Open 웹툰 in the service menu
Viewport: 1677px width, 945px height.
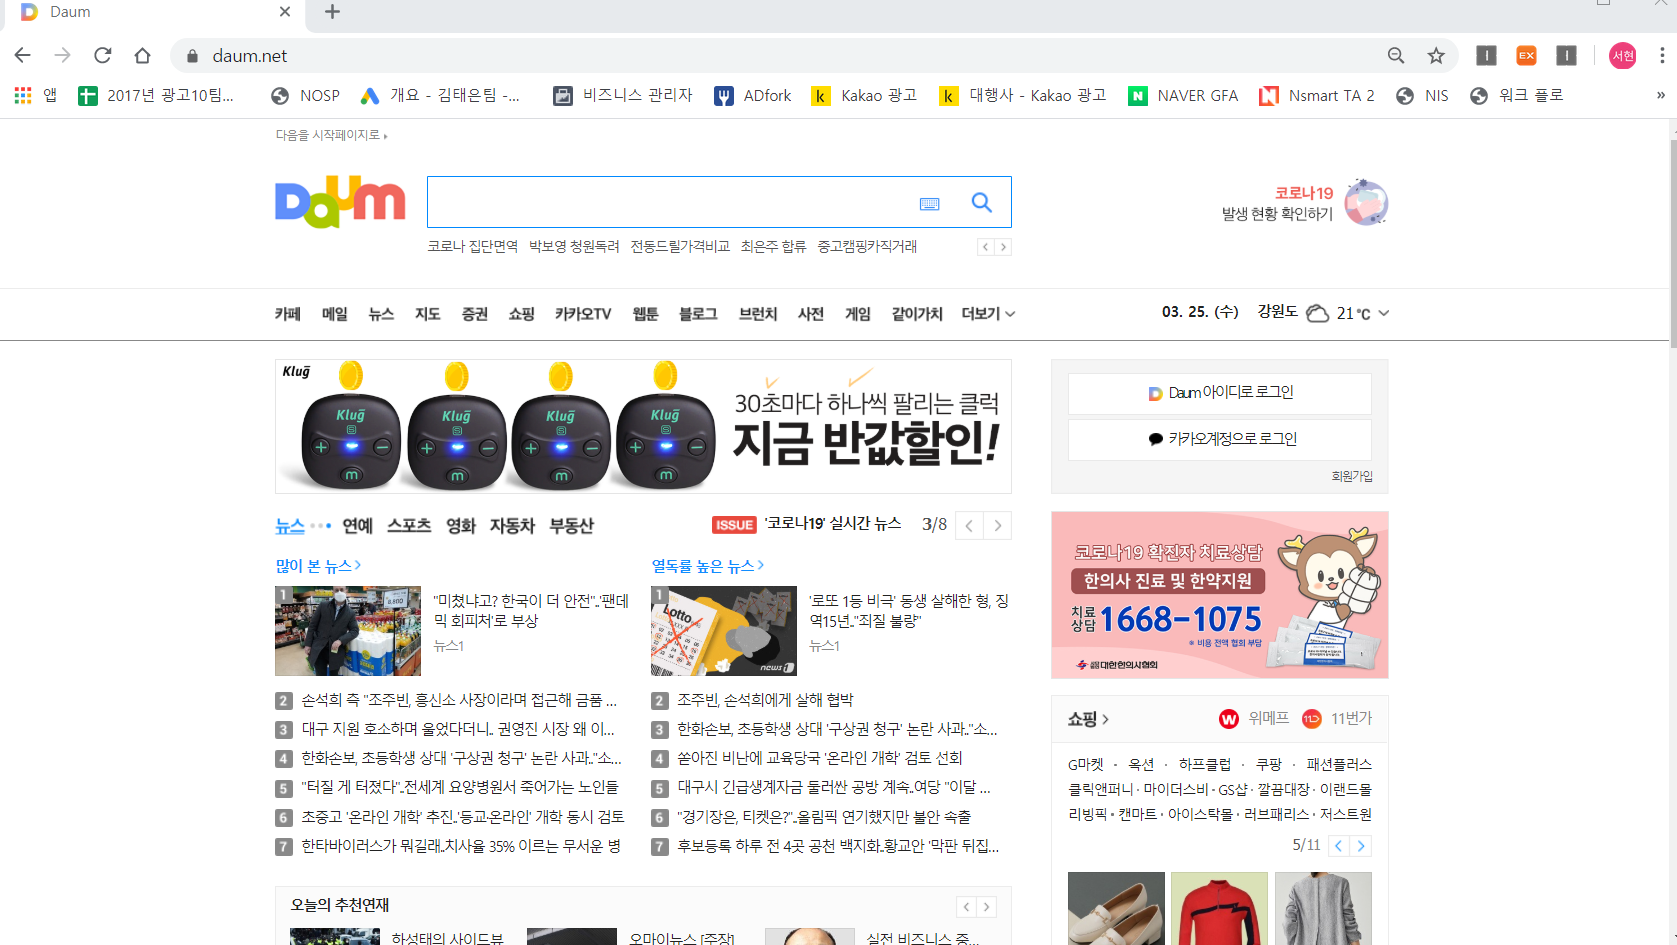(x=645, y=314)
